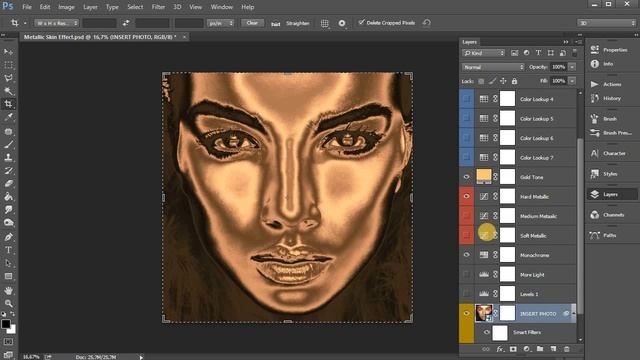This screenshot has height=360, width=640.
Task: Hide the Monochrome layer
Action: [466, 255]
